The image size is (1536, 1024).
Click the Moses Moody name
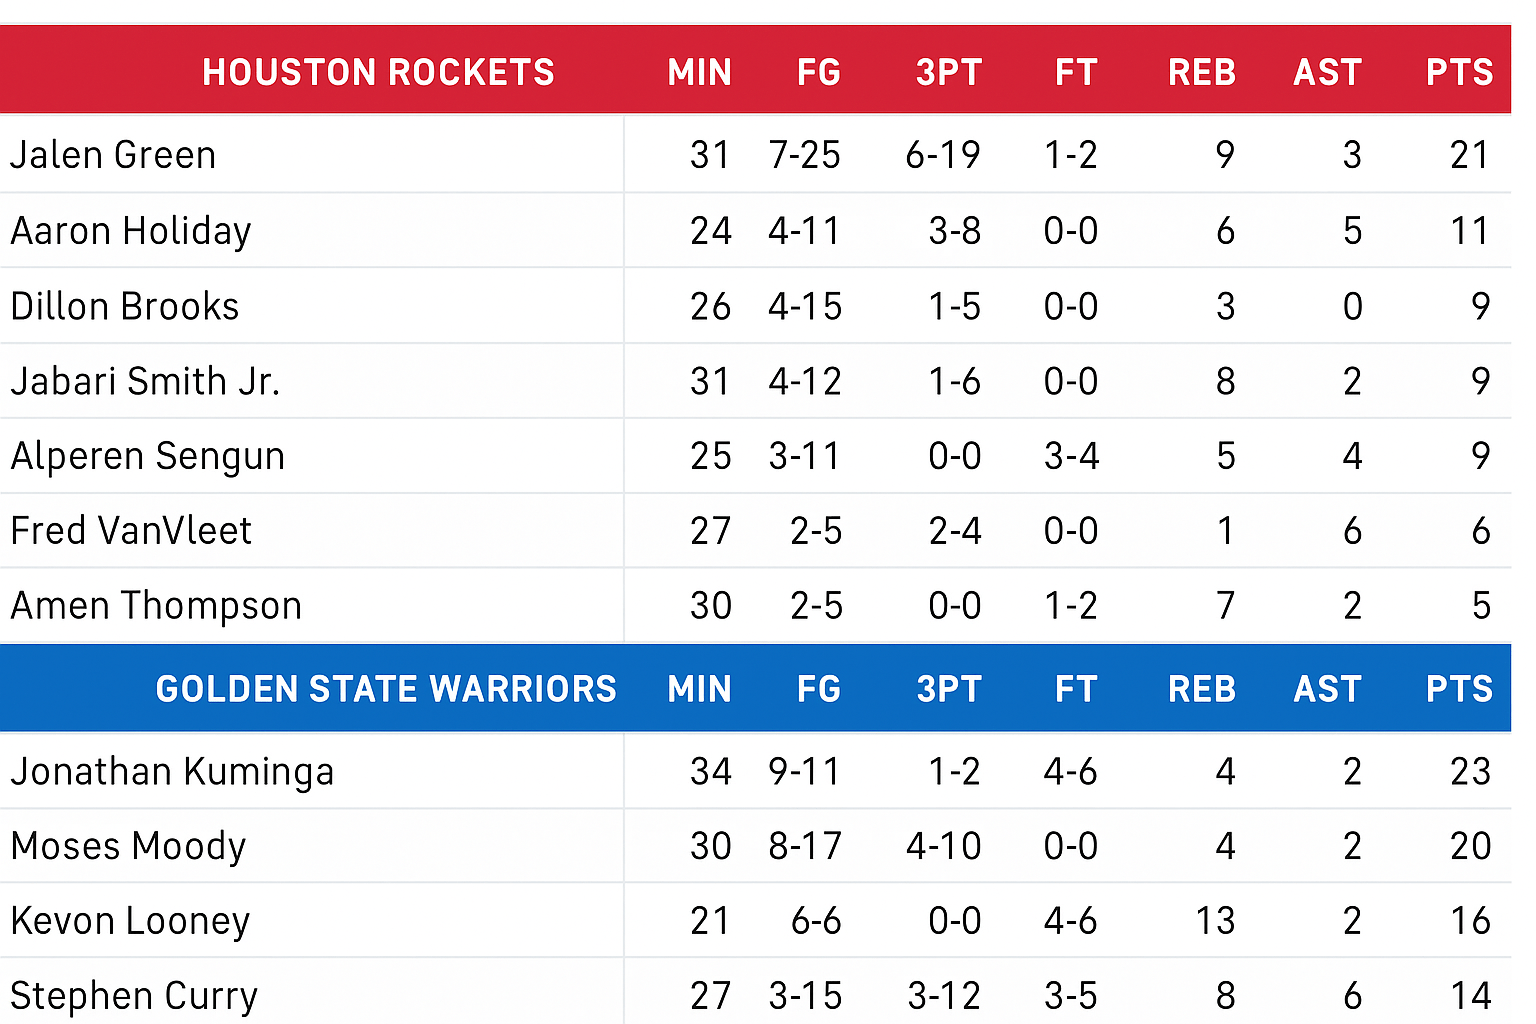[128, 847]
